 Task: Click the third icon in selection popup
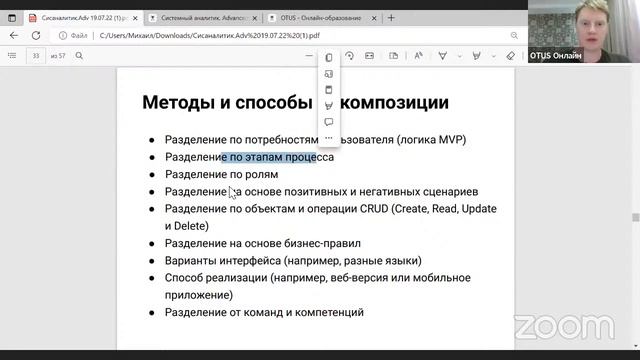329,90
